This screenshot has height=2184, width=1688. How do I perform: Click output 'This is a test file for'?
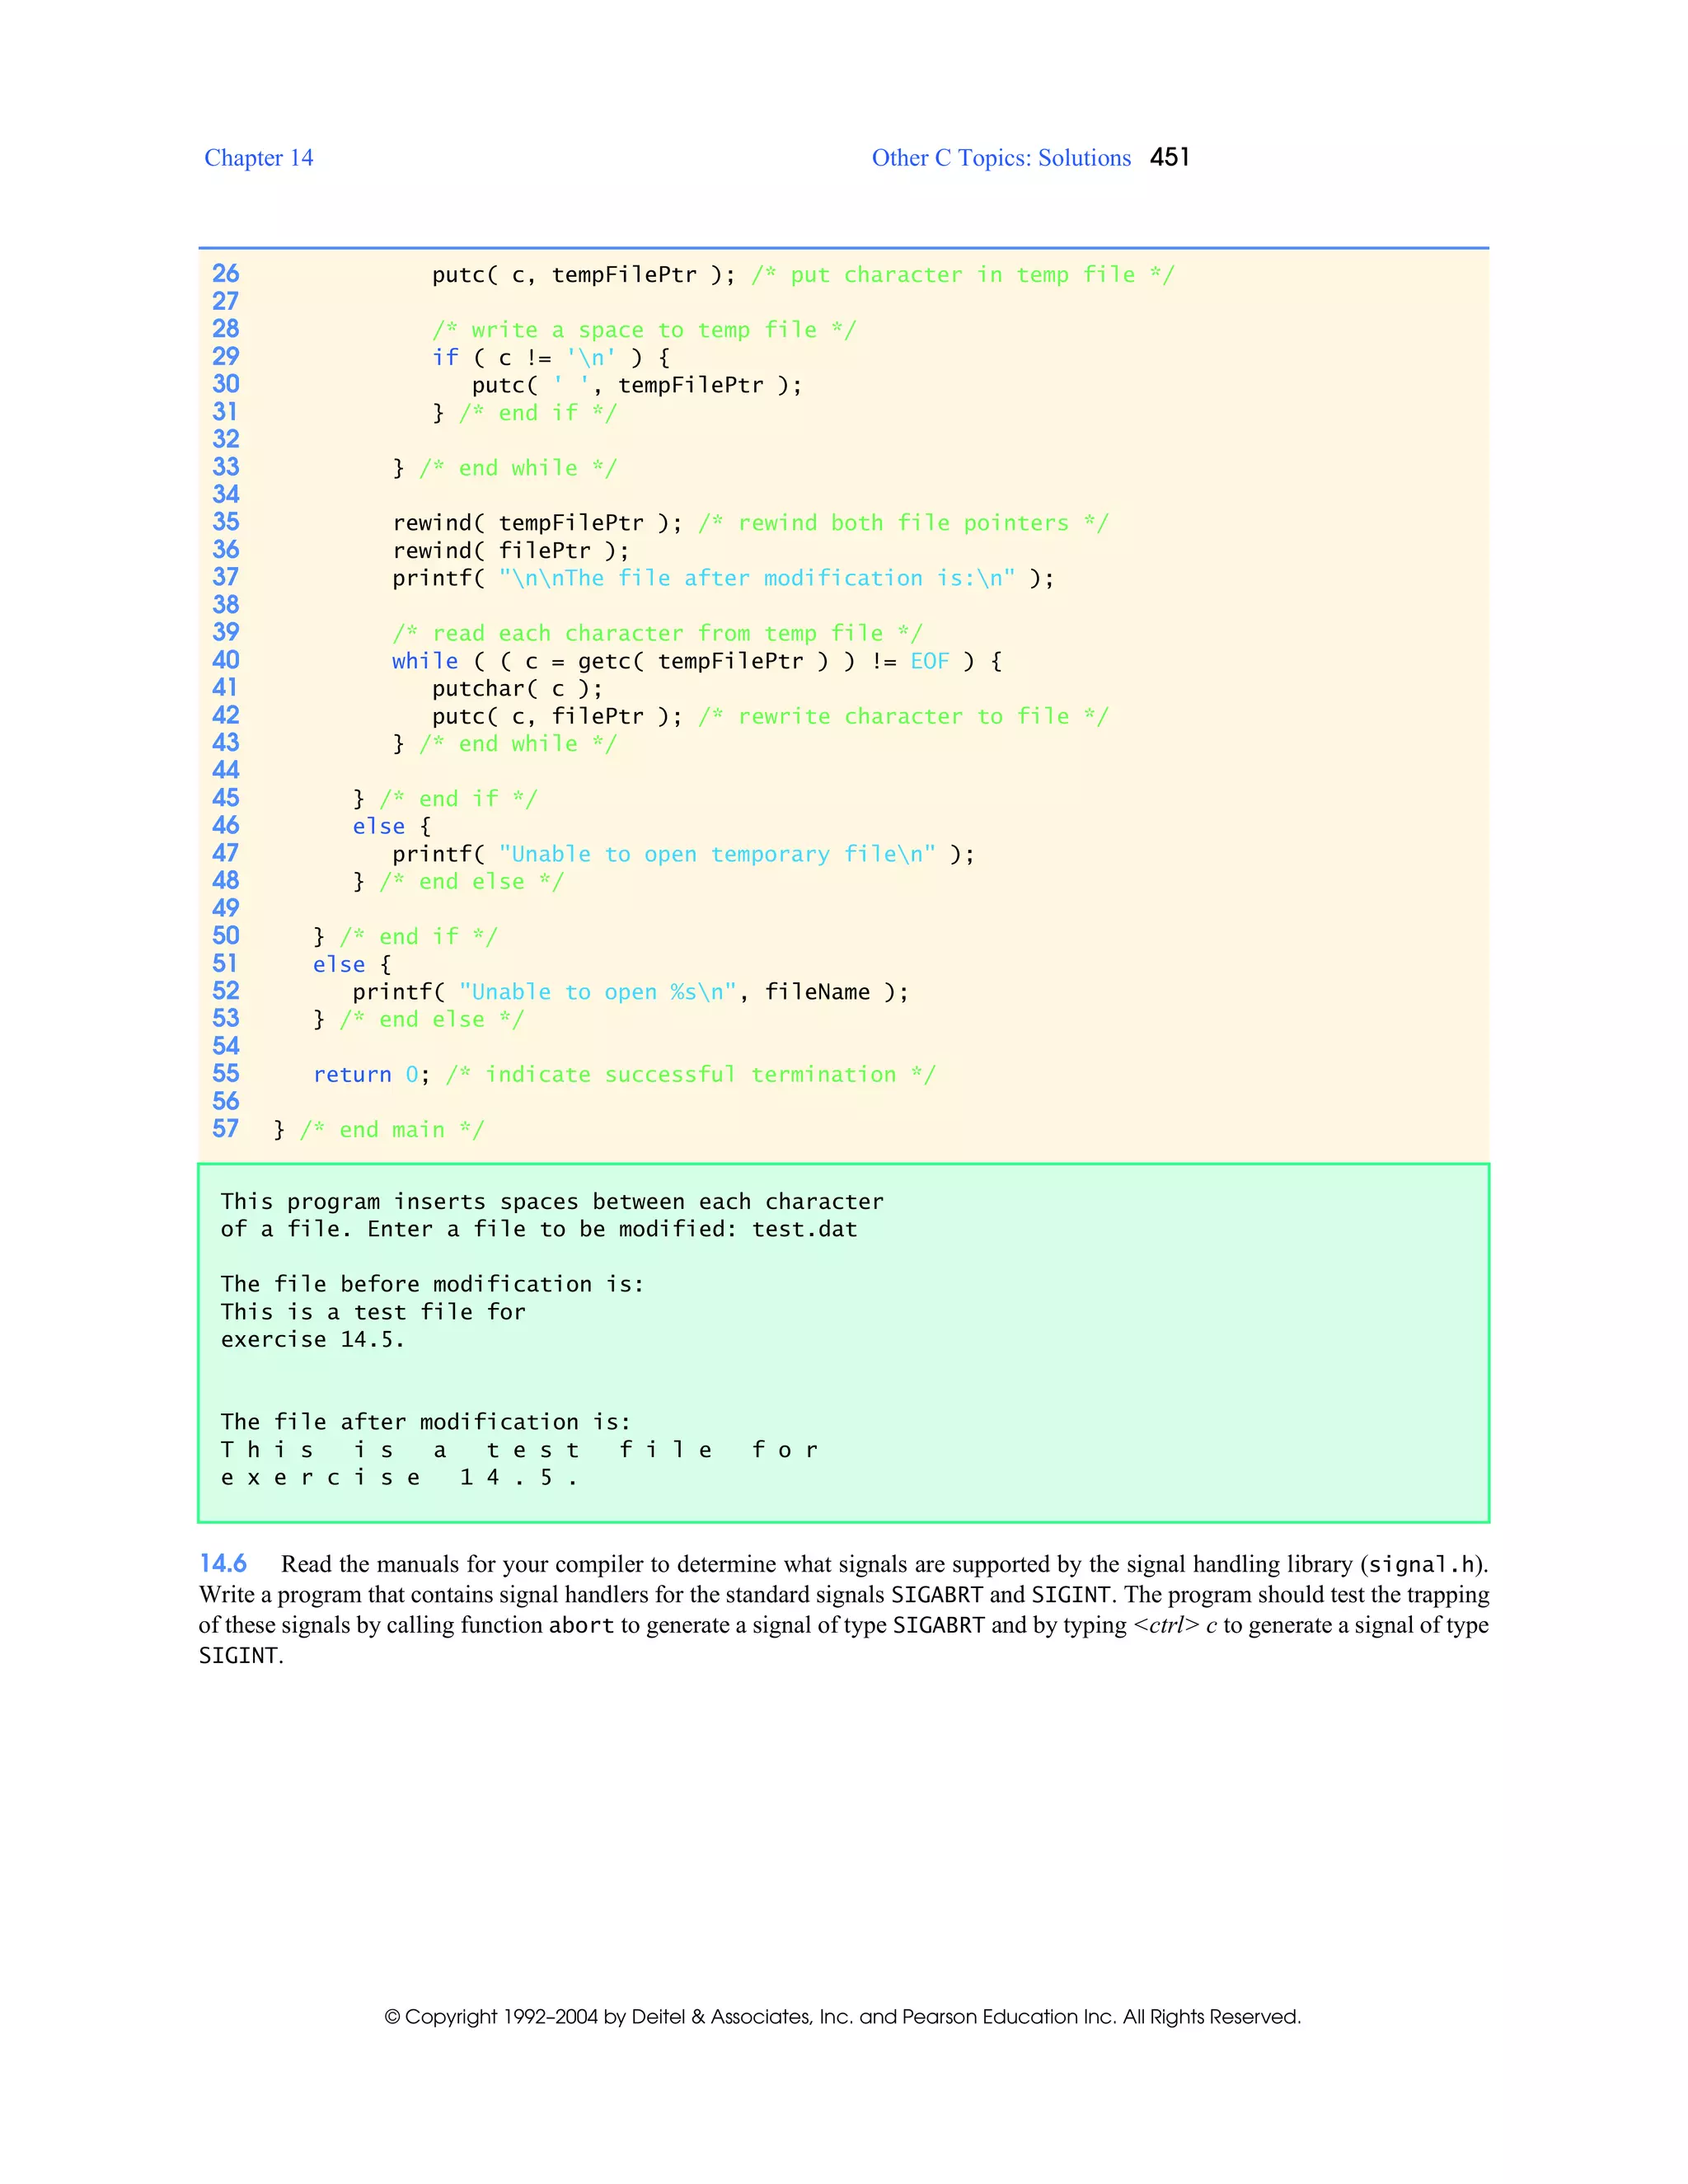tap(373, 1312)
